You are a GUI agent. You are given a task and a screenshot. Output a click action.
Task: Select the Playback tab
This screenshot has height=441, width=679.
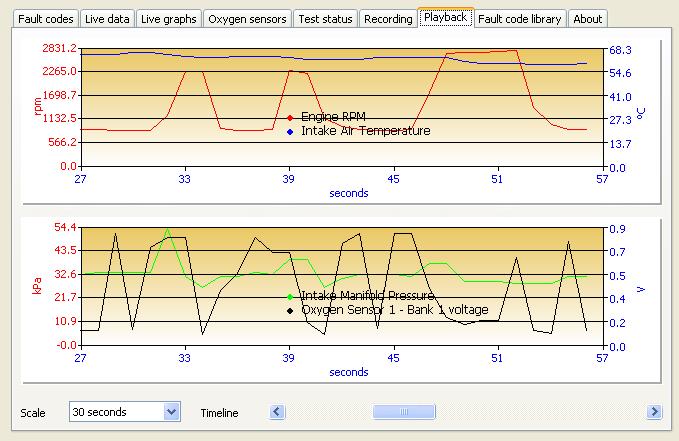click(445, 18)
